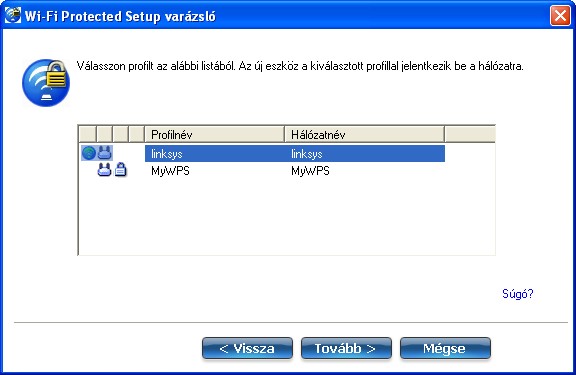Image resolution: width=576 pixels, height=375 pixels.
Task: Select the linksys profile name
Action: [x=167, y=154]
